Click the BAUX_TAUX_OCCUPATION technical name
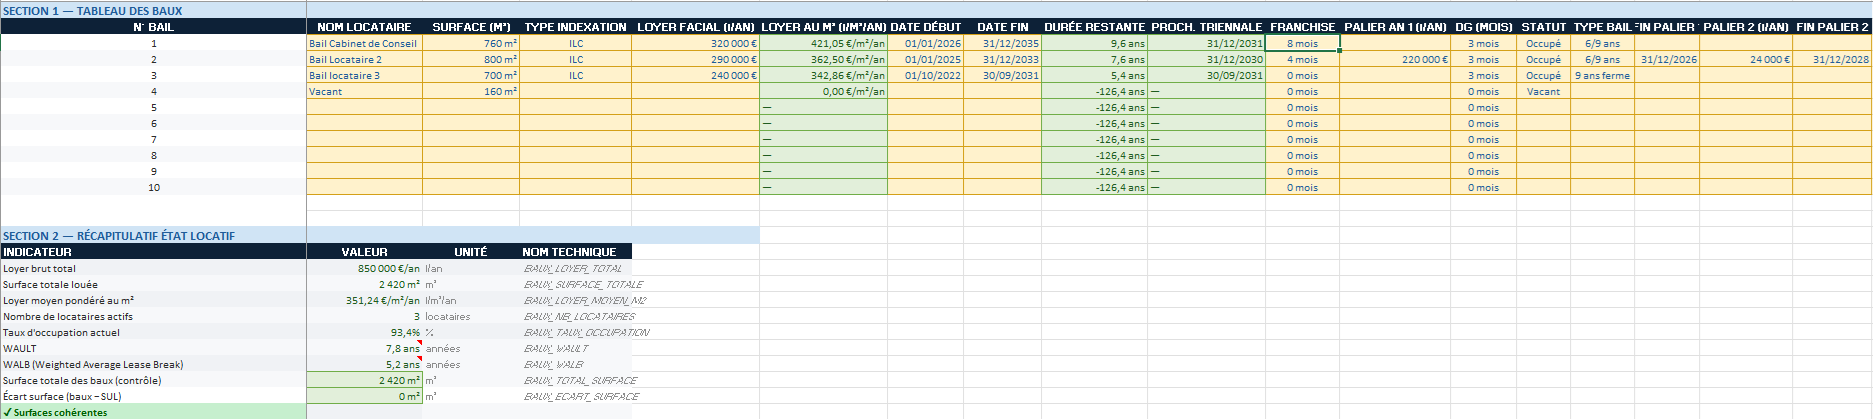The image size is (1873, 420). [x=586, y=332]
